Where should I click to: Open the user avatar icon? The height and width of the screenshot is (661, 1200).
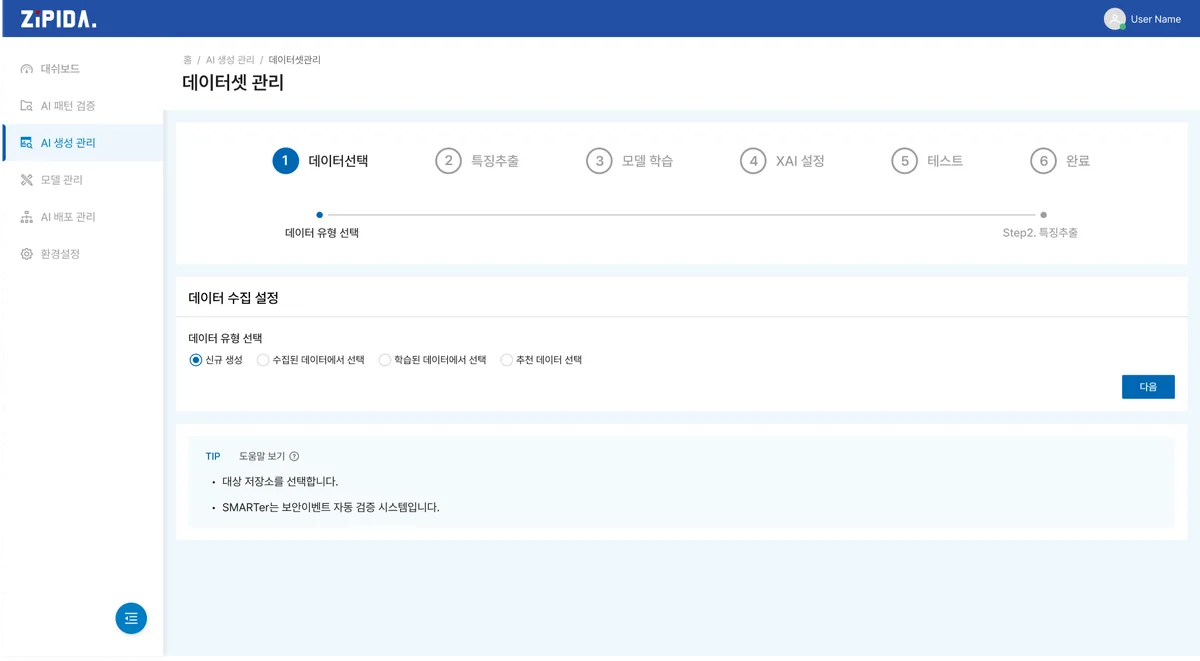(1114, 19)
